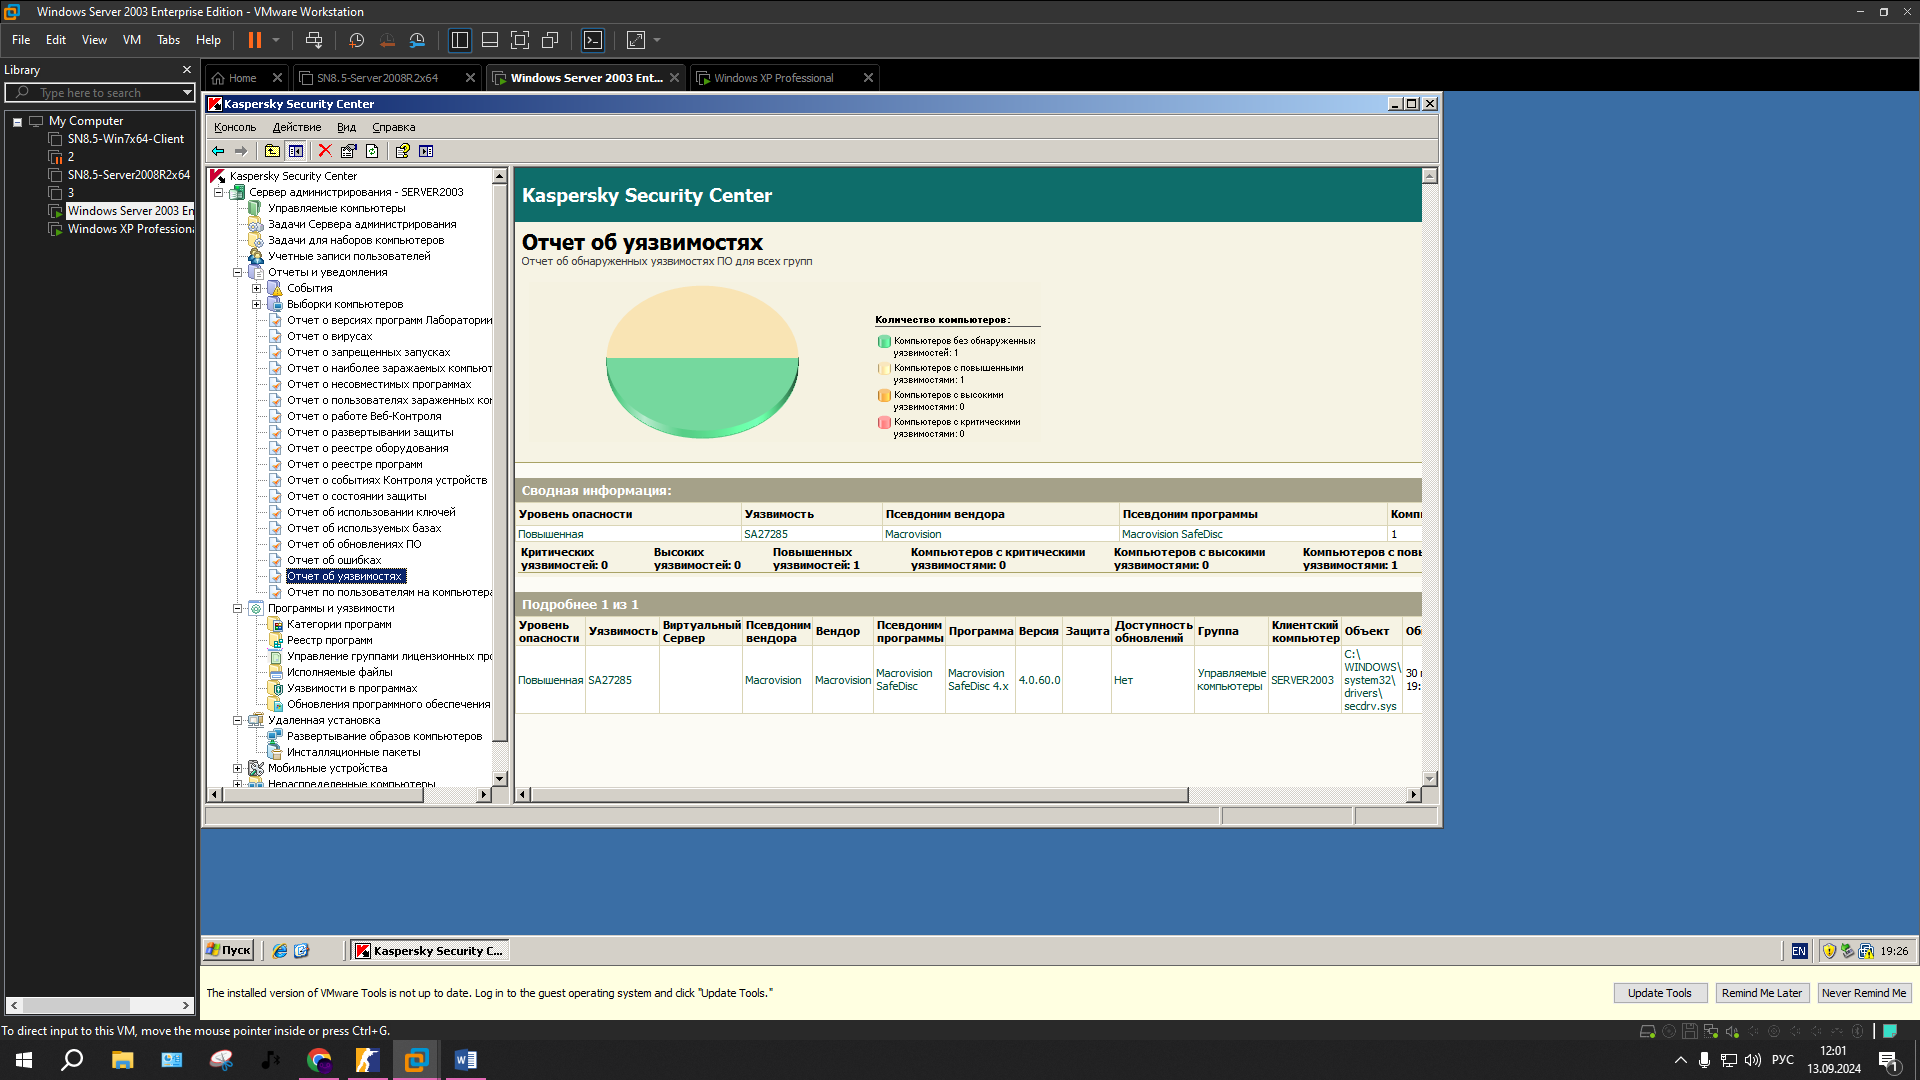Open Properties via the toolbar icon
The image size is (1920, 1080).
[348, 151]
